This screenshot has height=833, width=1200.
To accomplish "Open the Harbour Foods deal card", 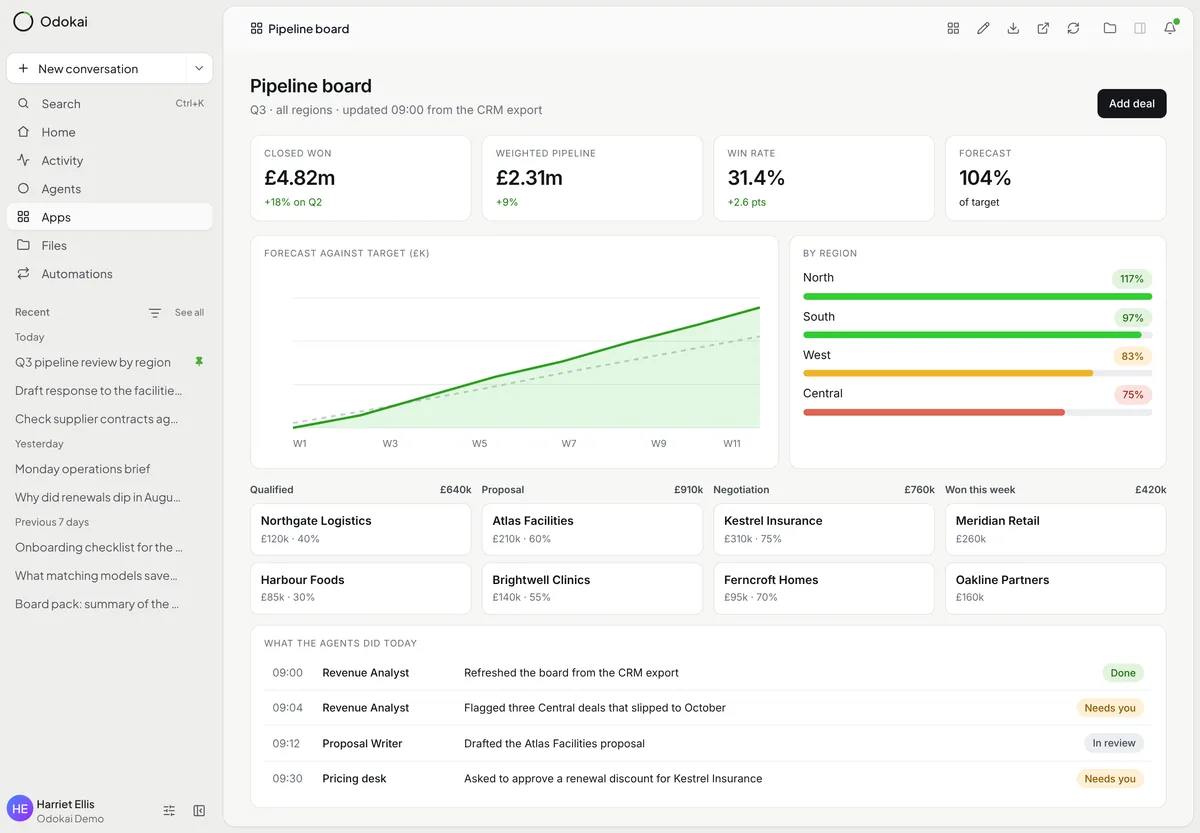I will (x=360, y=588).
